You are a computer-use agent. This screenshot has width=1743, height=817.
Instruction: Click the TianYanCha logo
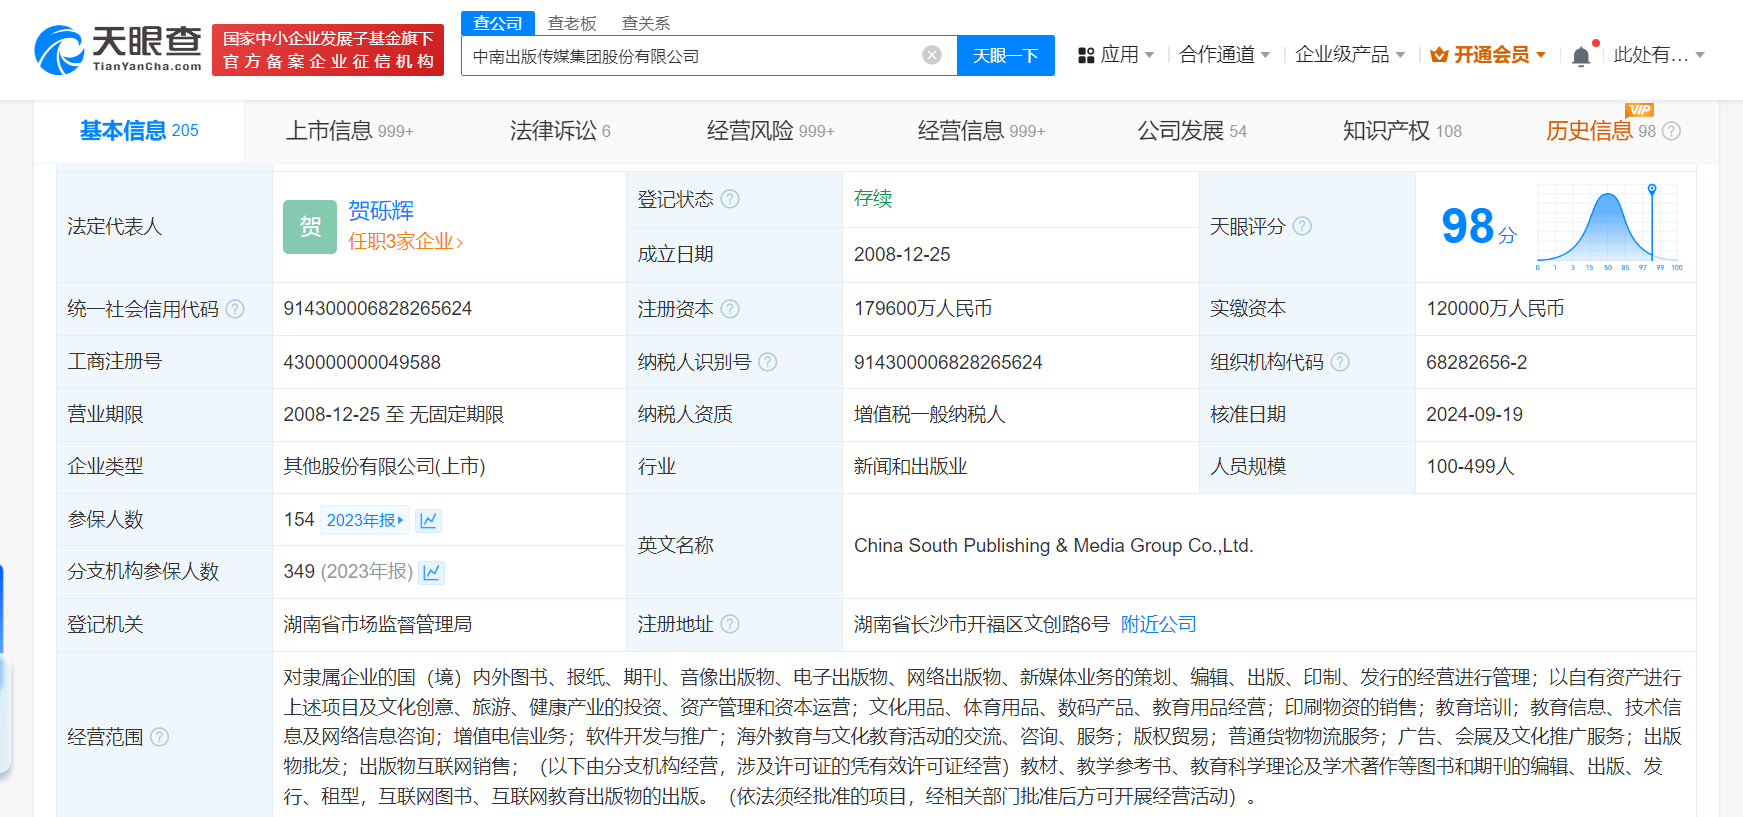coord(118,49)
